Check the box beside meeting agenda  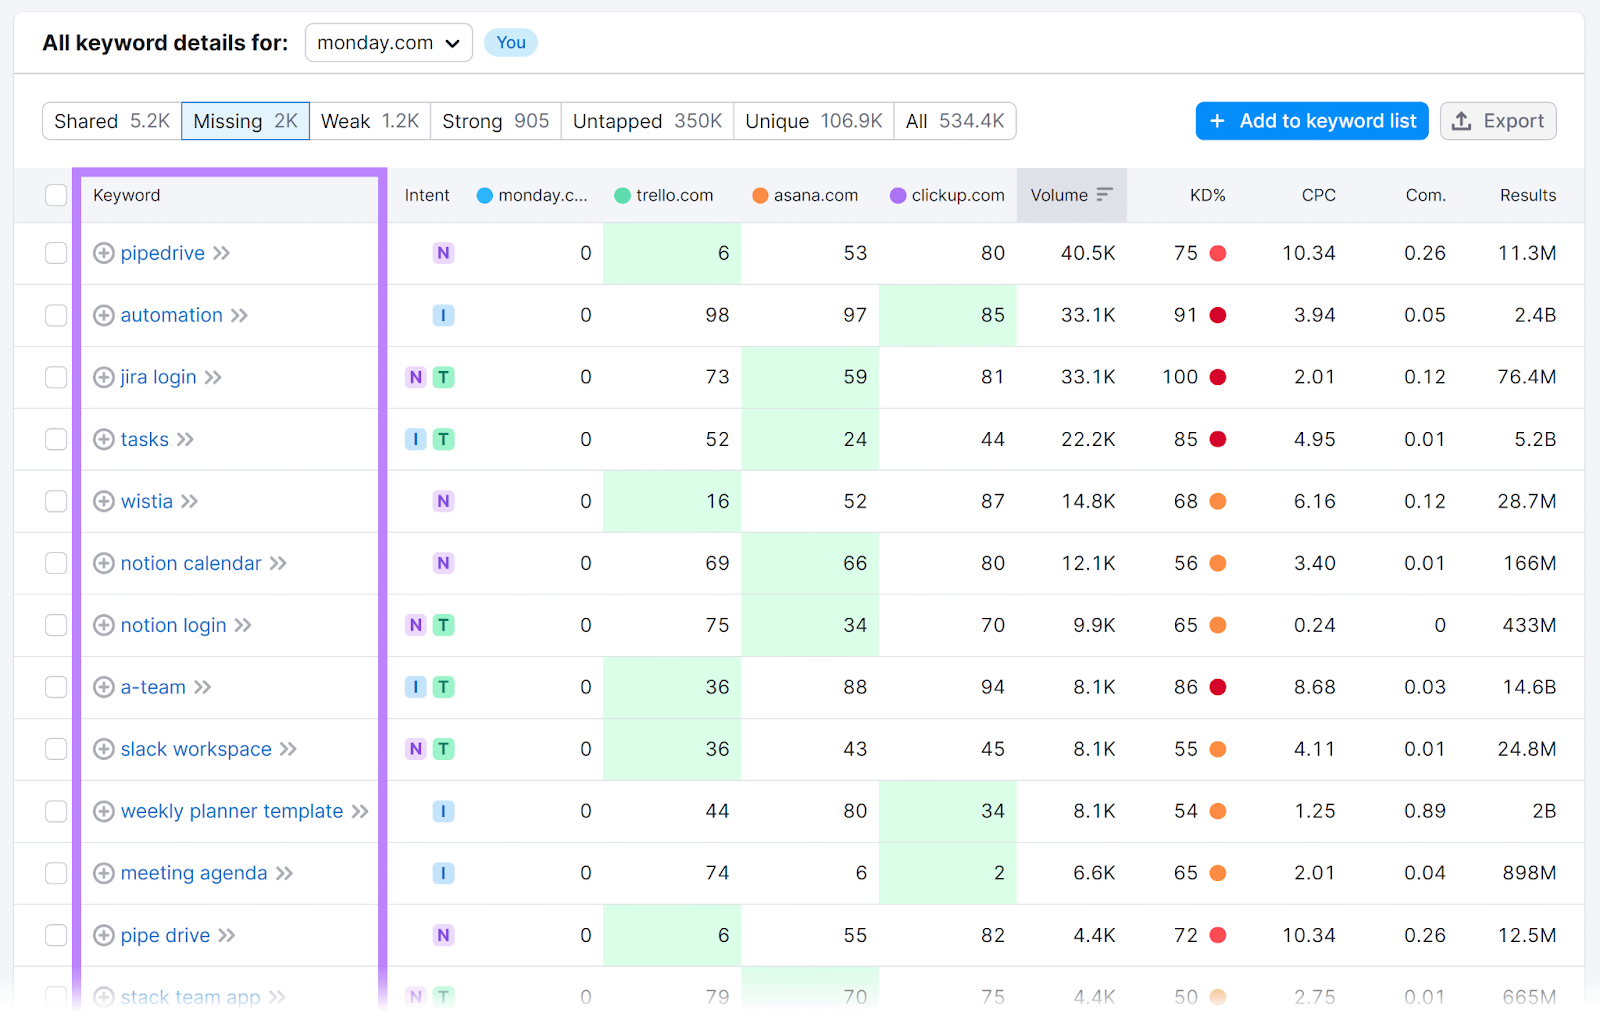pyautogui.click(x=56, y=873)
